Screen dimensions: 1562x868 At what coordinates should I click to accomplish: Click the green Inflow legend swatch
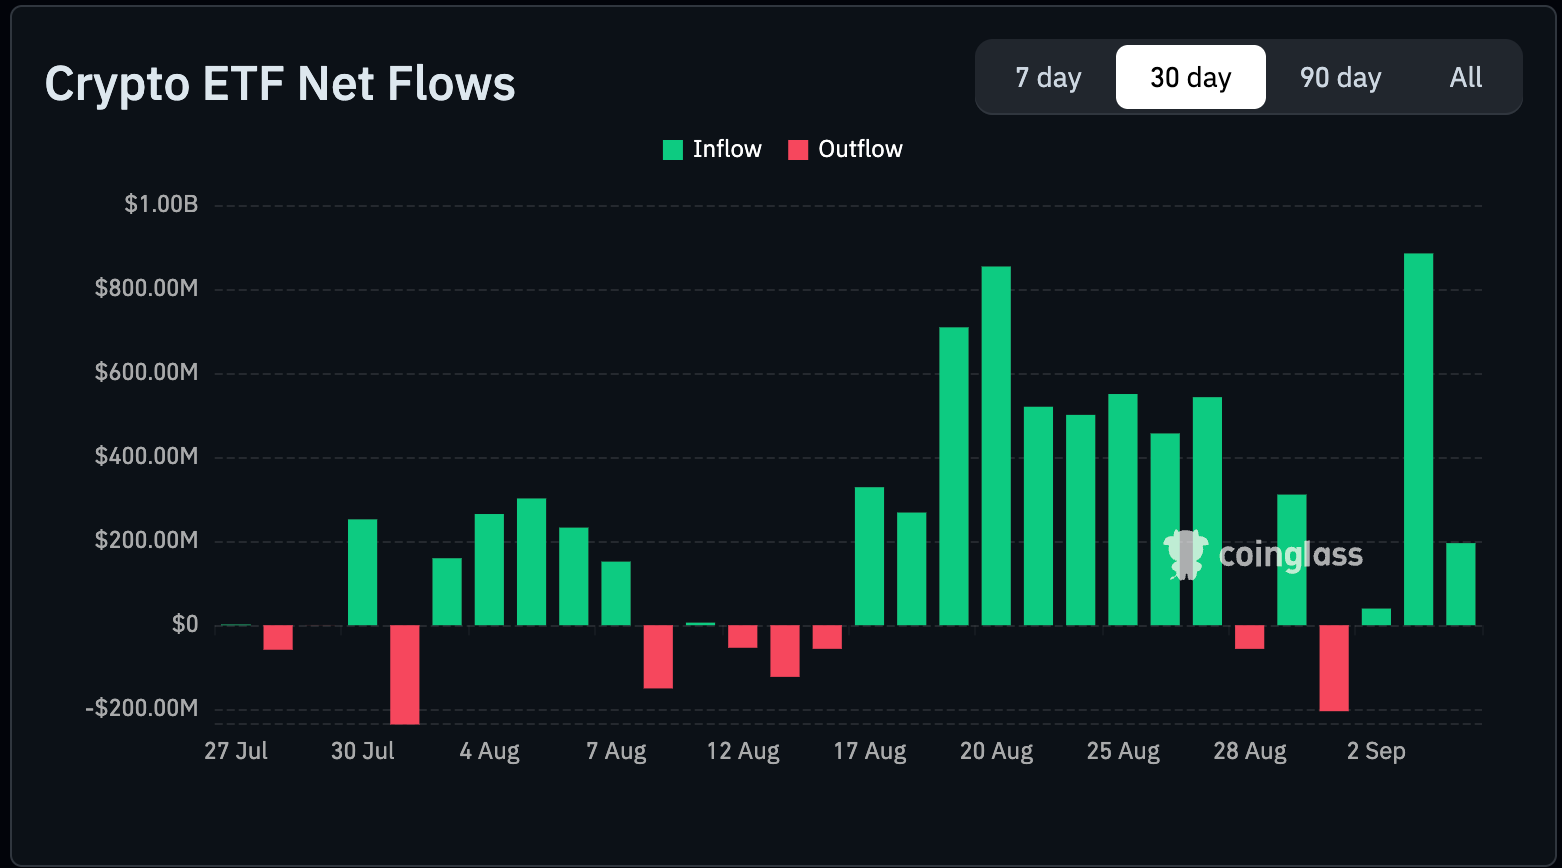pyautogui.click(x=673, y=150)
